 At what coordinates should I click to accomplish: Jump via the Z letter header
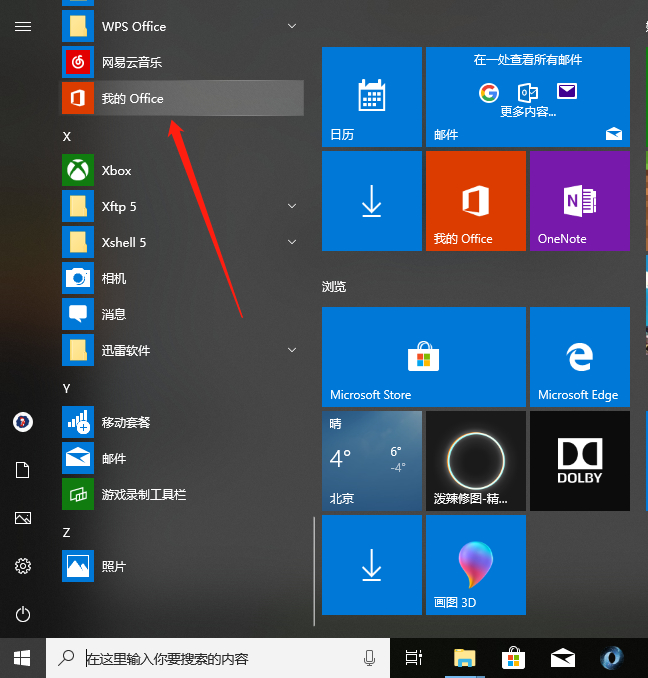pyautogui.click(x=67, y=533)
